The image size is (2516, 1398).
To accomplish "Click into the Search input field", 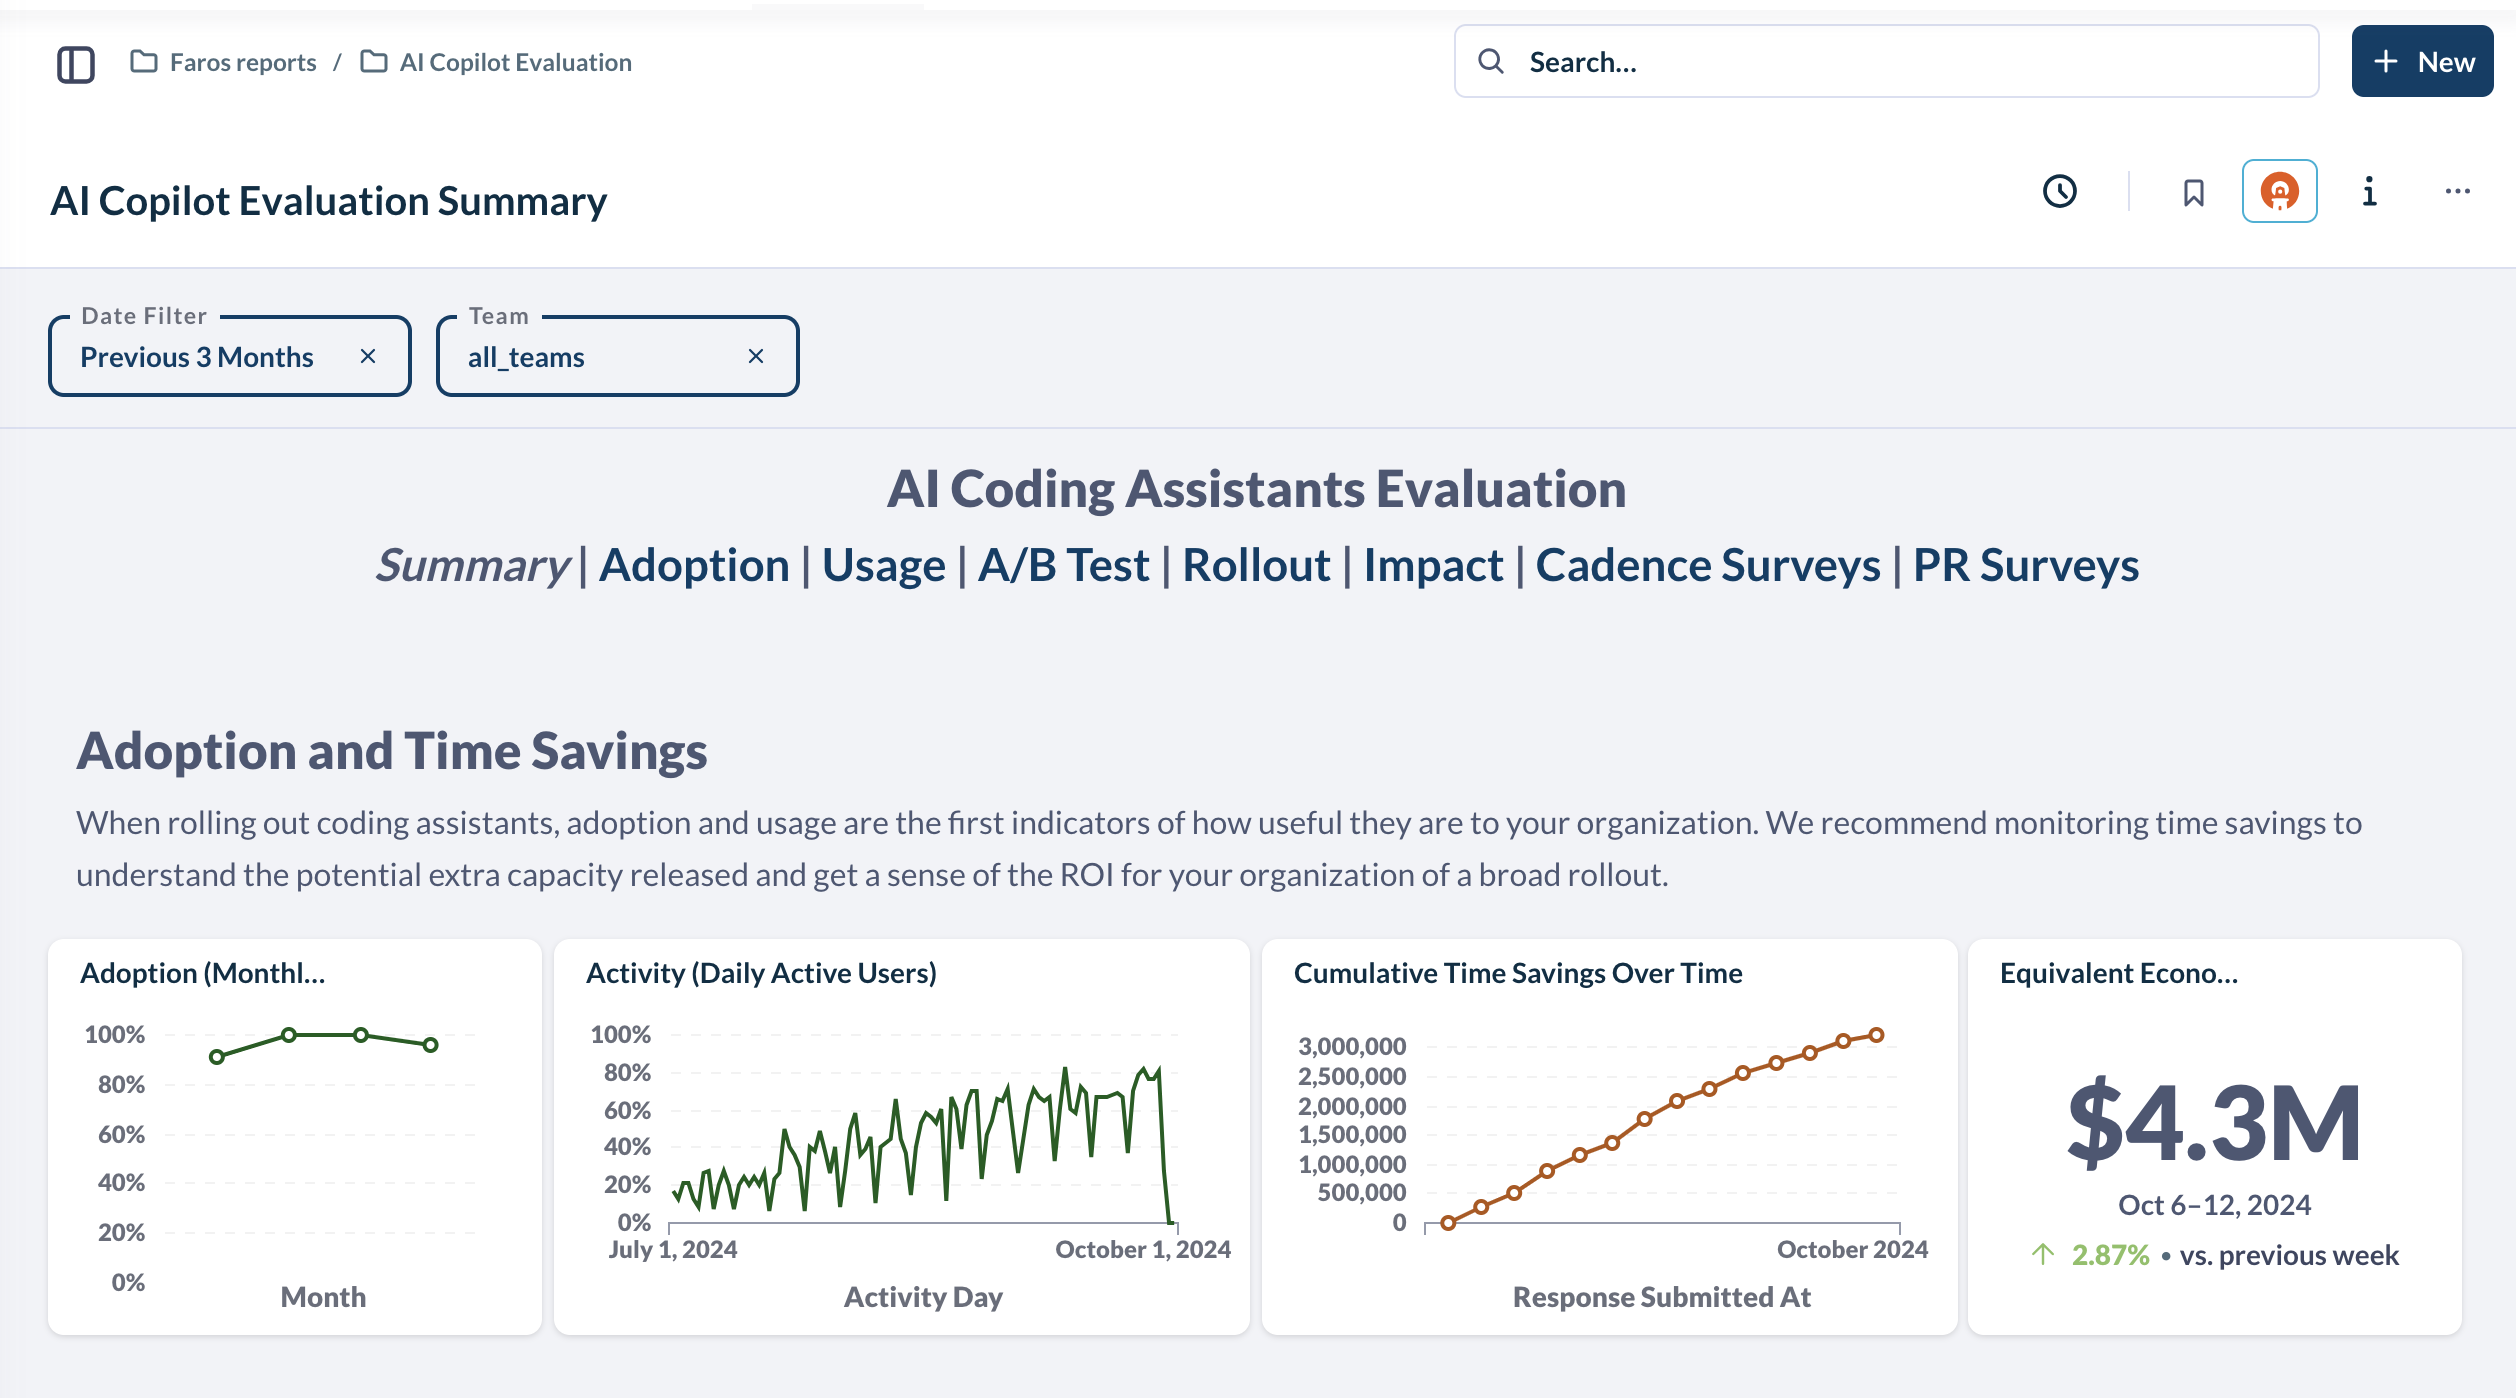I will coord(1886,60).
